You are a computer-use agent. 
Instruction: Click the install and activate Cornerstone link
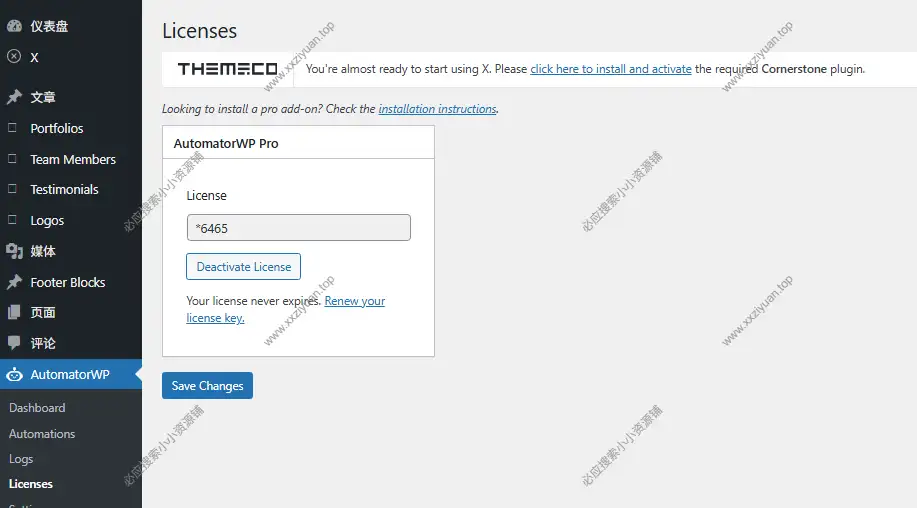pos(610,69)
